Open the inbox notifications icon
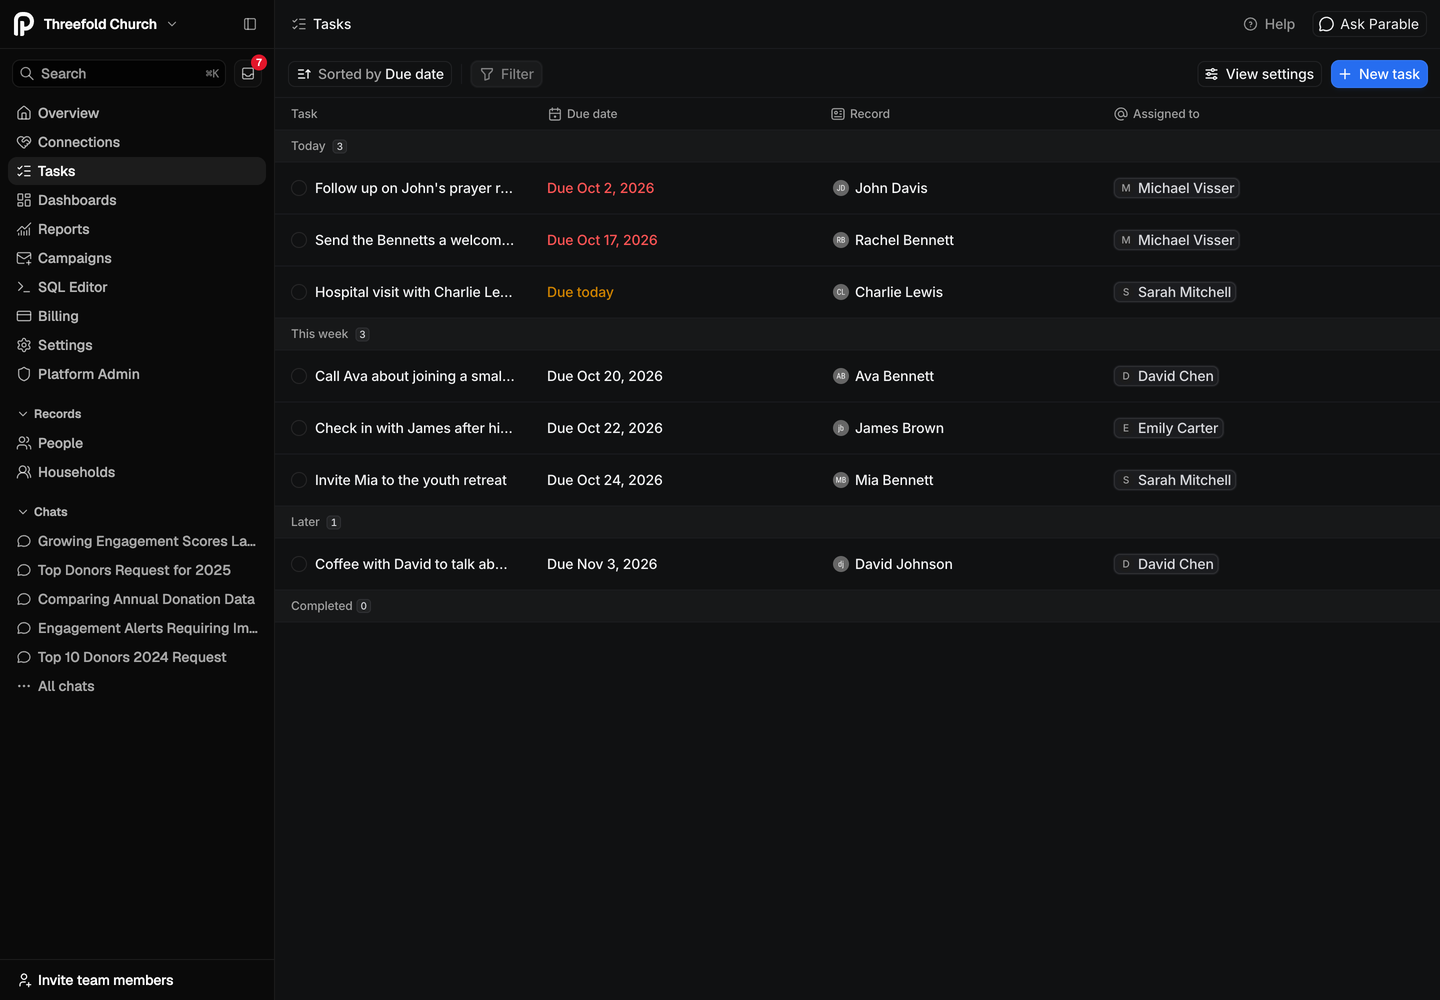 [248, 74]
